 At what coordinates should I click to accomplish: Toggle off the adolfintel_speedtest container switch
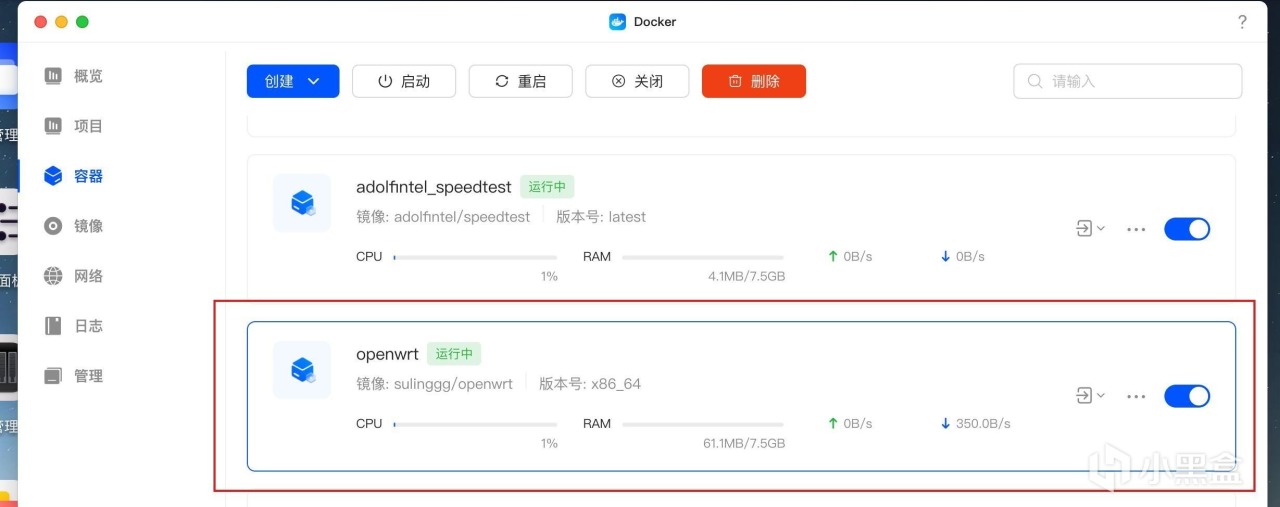coord(1187,229)
